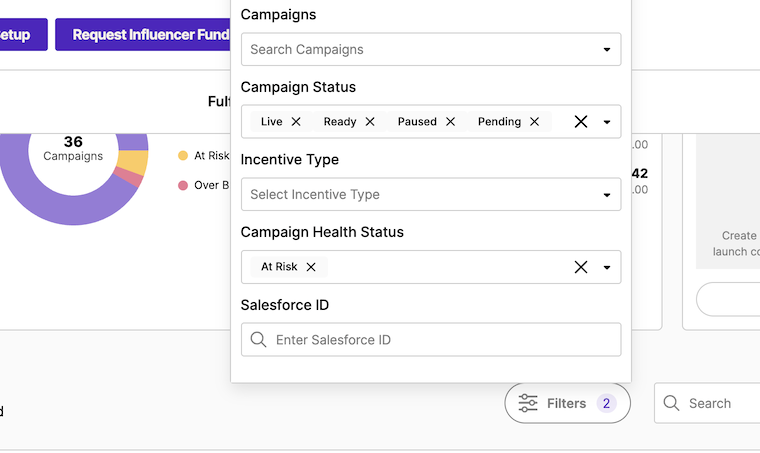Remove the Paused status chip
This screenshot has width=760, height=453.
pyautogui.click(x=450, y=122)
